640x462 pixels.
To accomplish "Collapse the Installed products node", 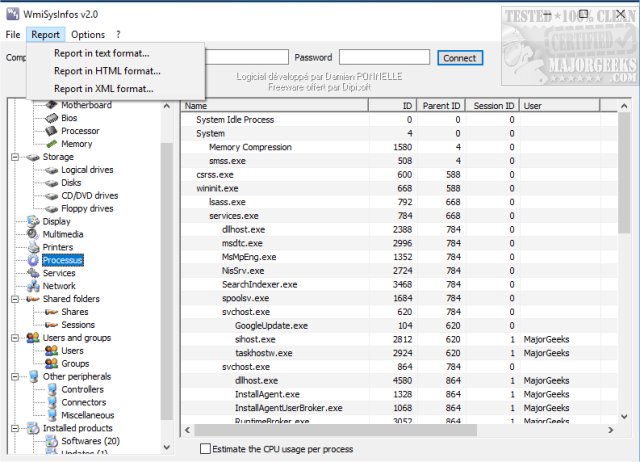I will point(15,429).
